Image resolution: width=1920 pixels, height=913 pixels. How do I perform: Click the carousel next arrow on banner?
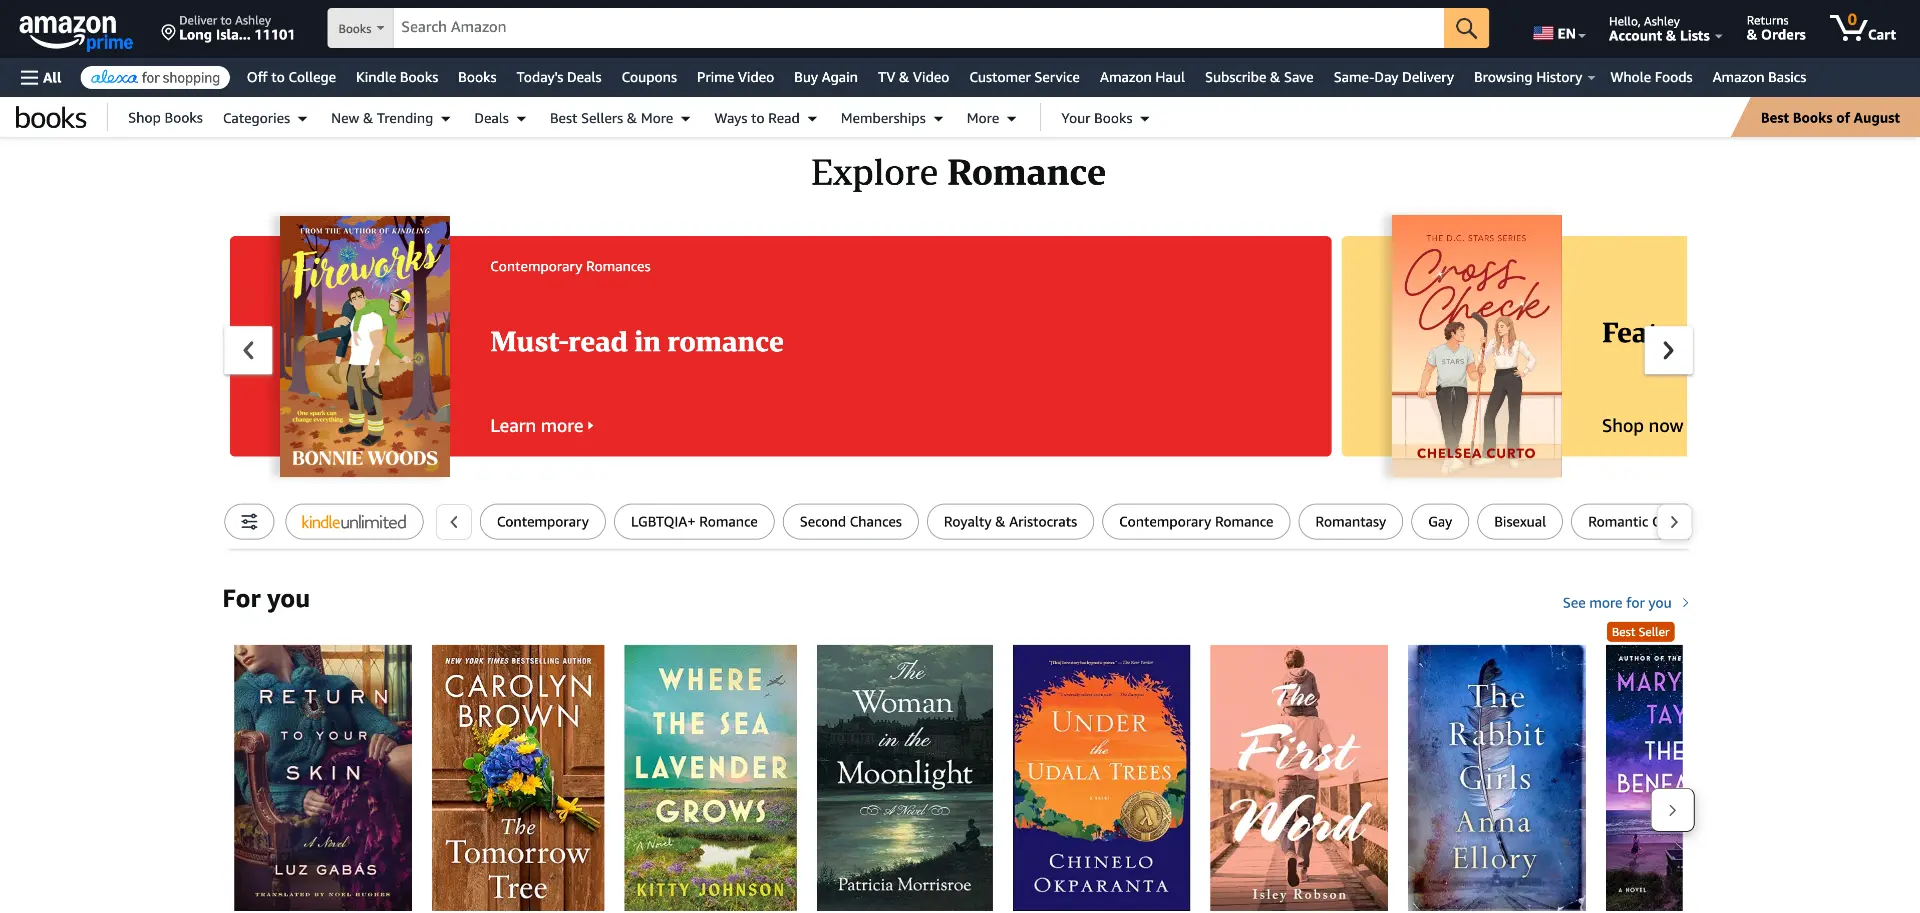1668,350
